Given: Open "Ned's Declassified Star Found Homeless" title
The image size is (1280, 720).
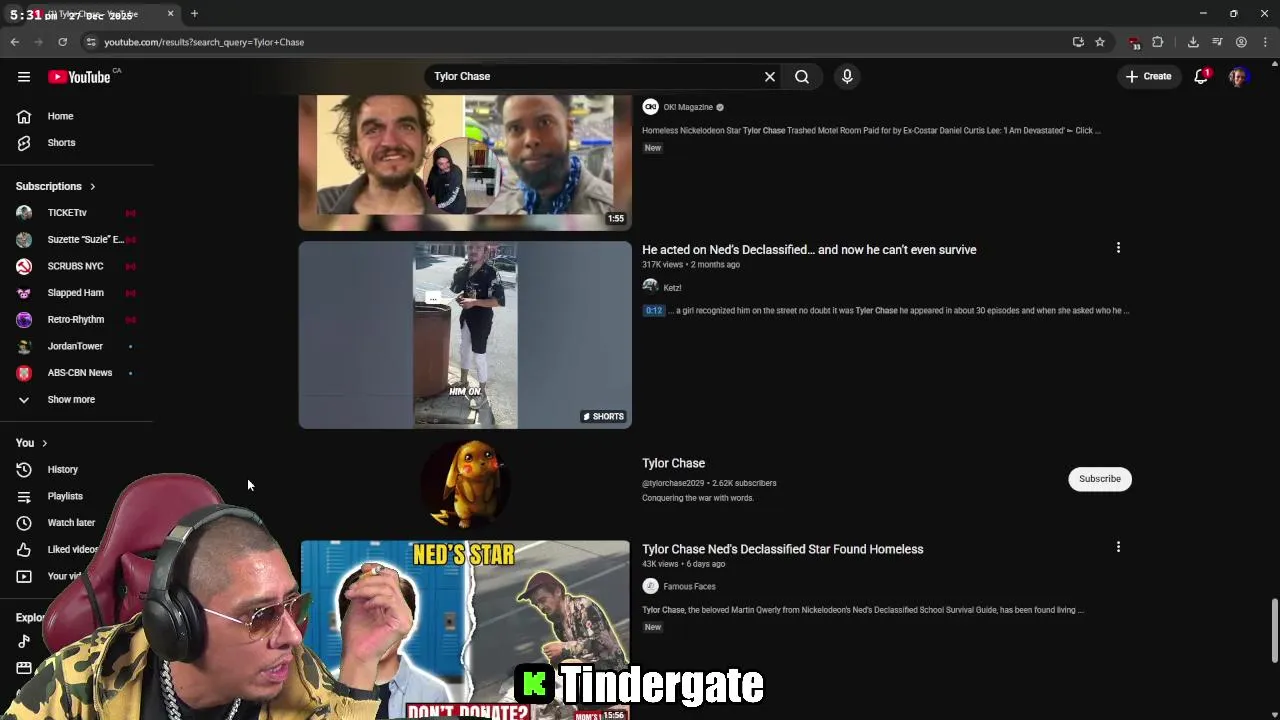Looking at the screenshot, I should point(782,549).
